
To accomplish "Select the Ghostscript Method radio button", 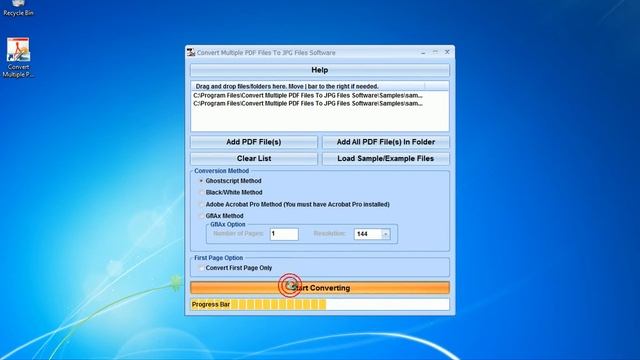I will click(201, 181).
